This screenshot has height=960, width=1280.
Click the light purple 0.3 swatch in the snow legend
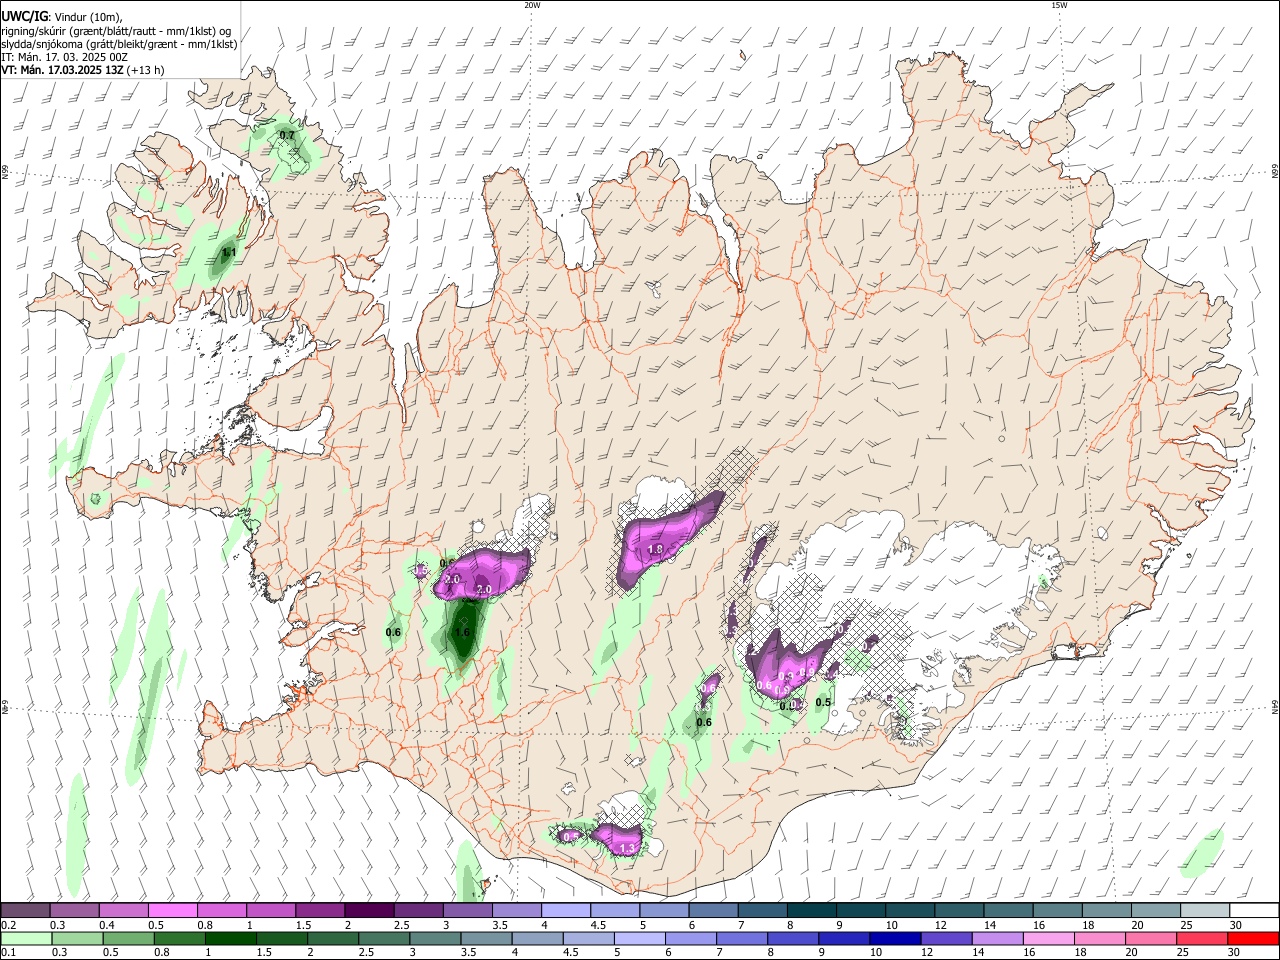(74, 910)
